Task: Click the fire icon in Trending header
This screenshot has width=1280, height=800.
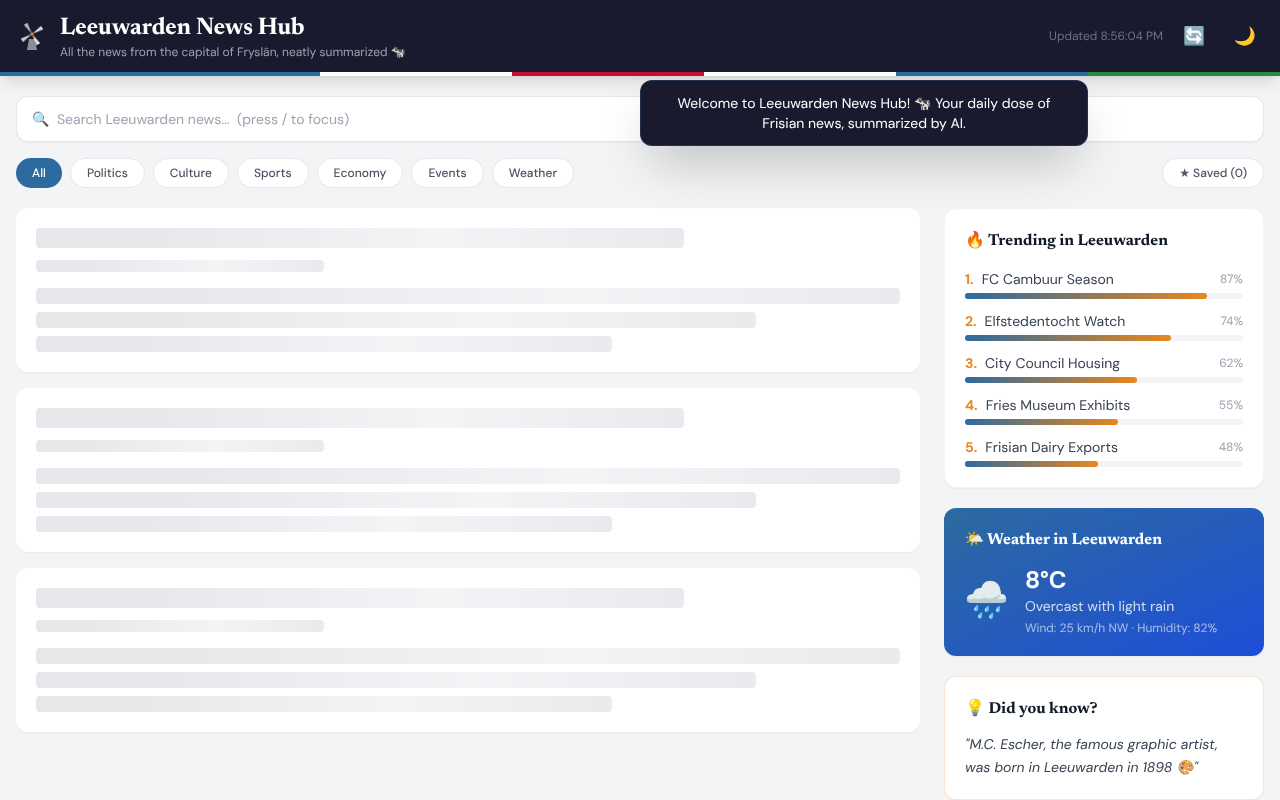Action: point(974,240)
